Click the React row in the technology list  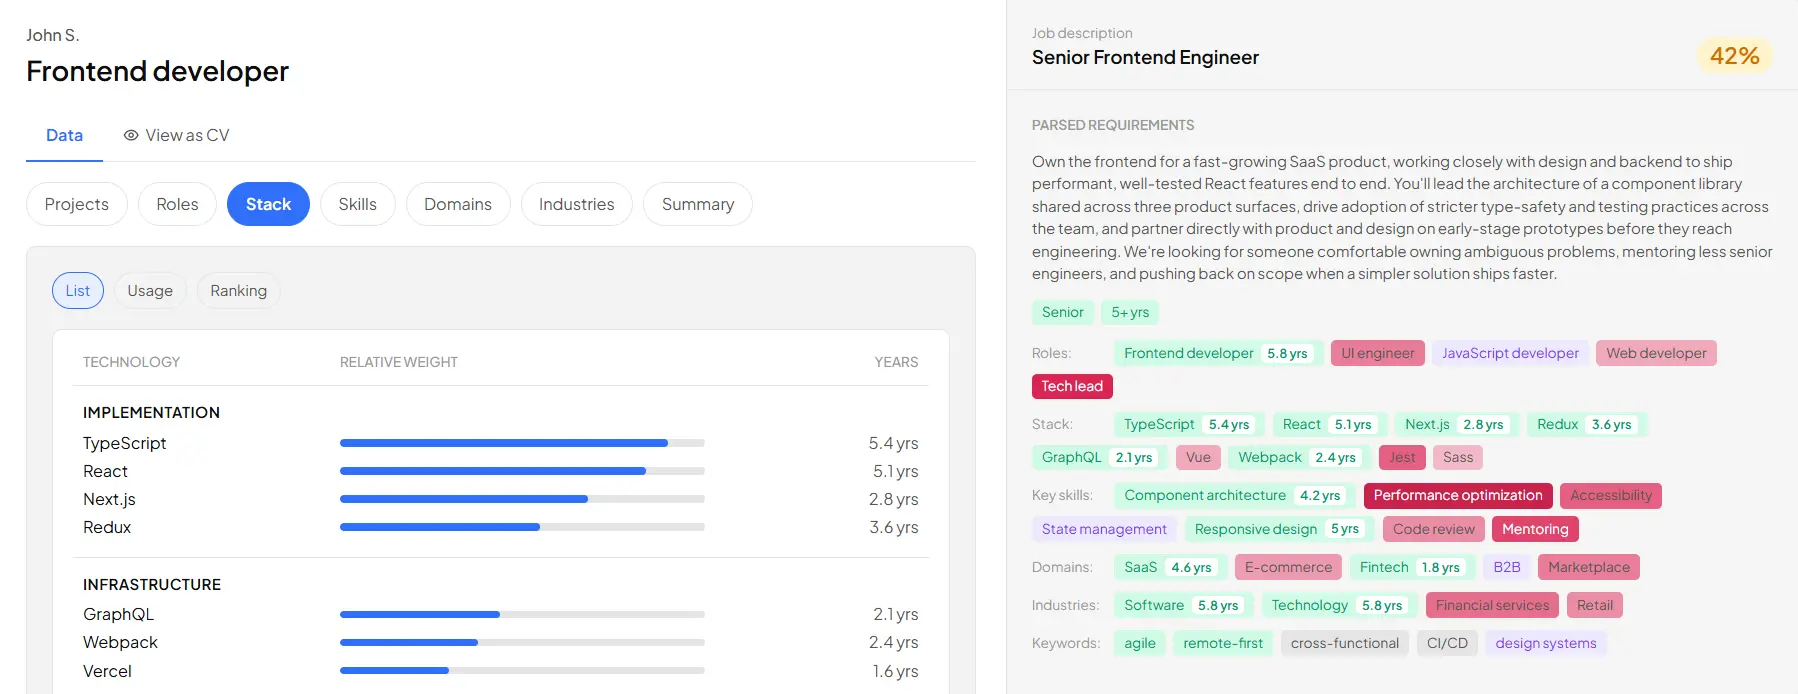(500, 471)
